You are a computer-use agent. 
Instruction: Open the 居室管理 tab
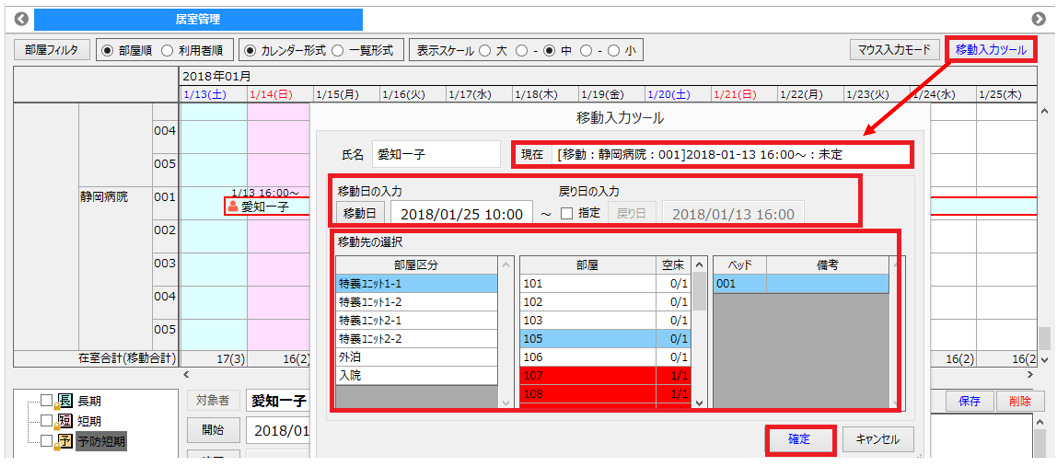[198, 20]
